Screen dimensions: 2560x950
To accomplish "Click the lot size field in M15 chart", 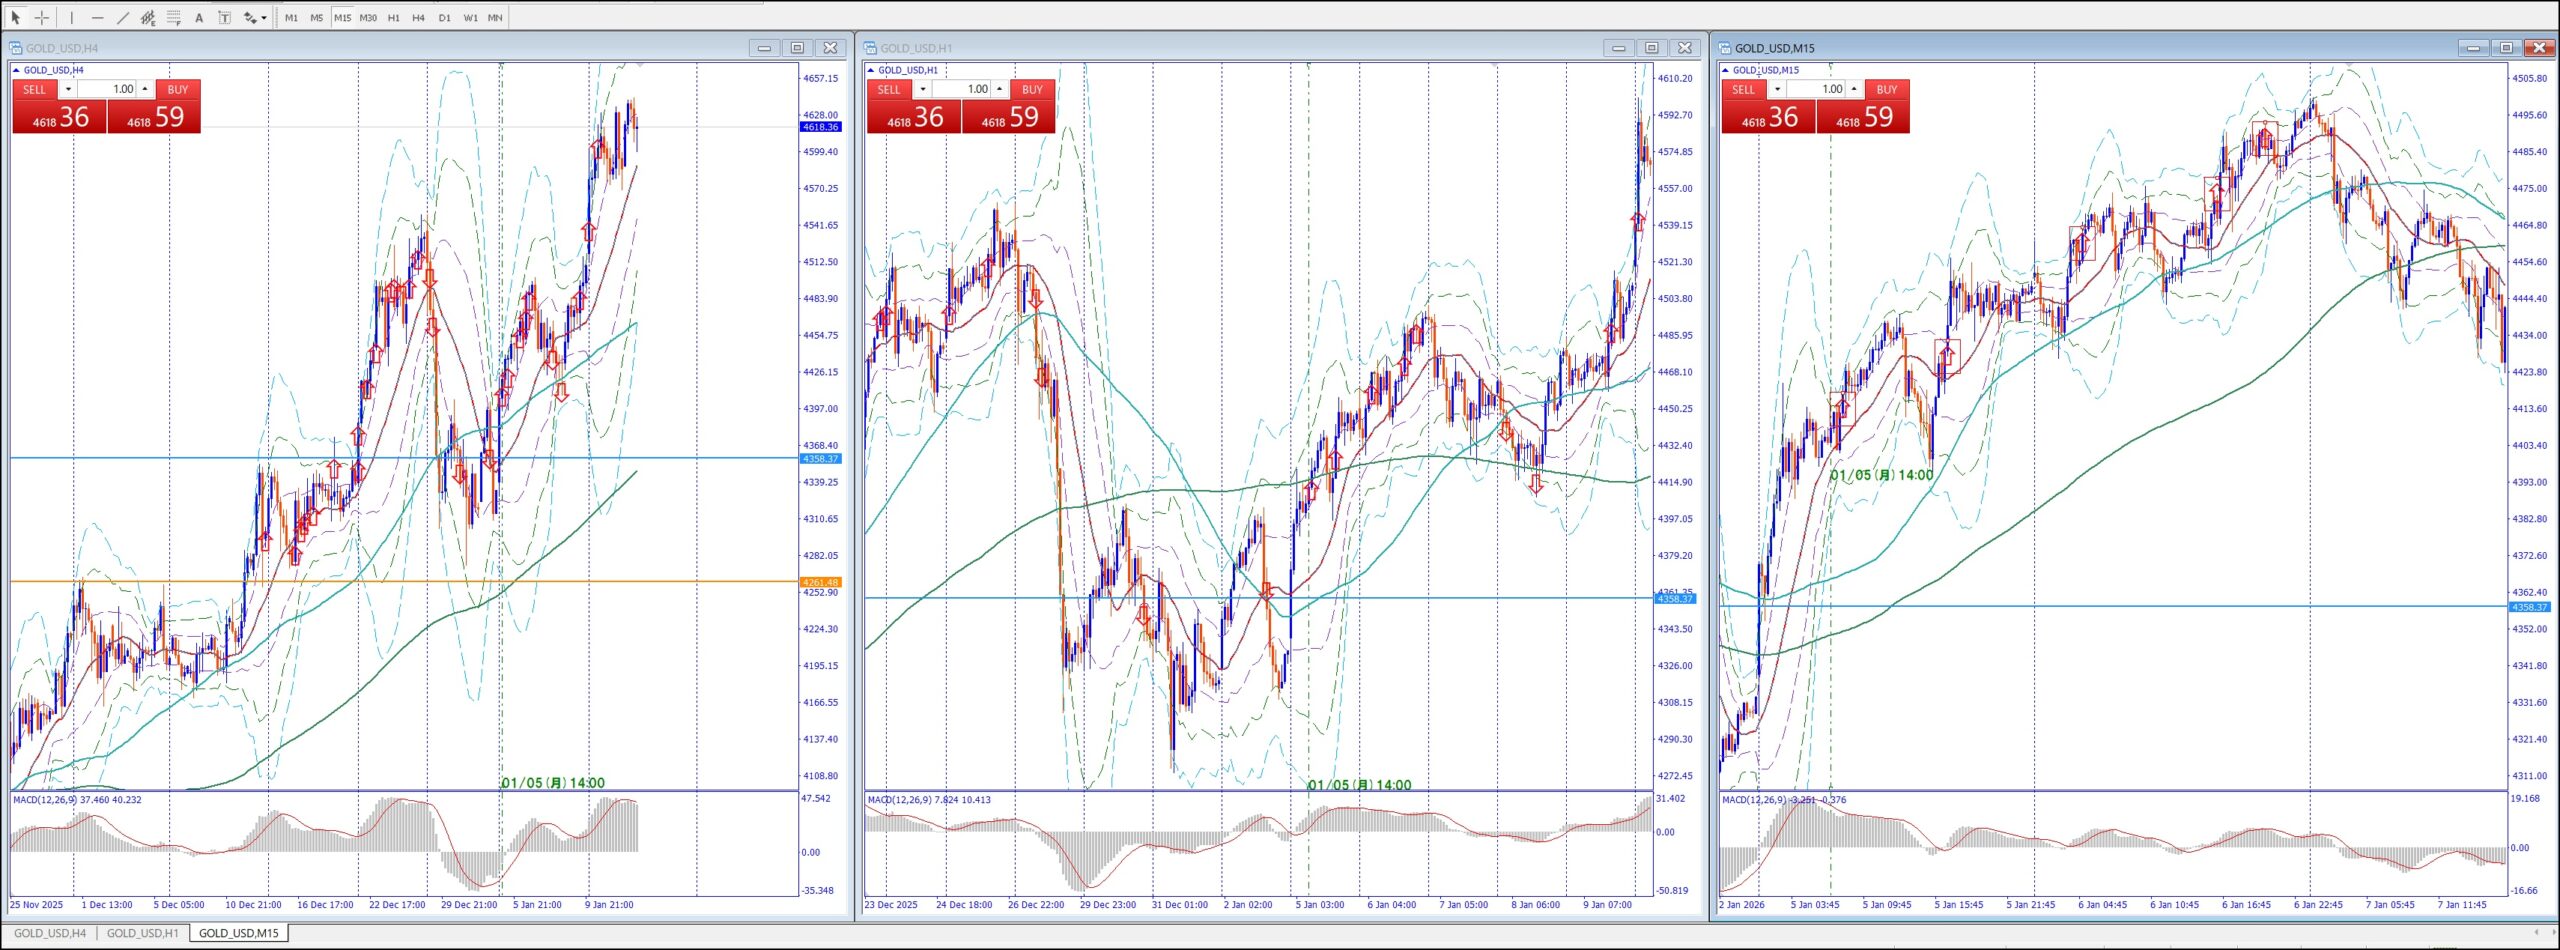I will pos(1820,89).
